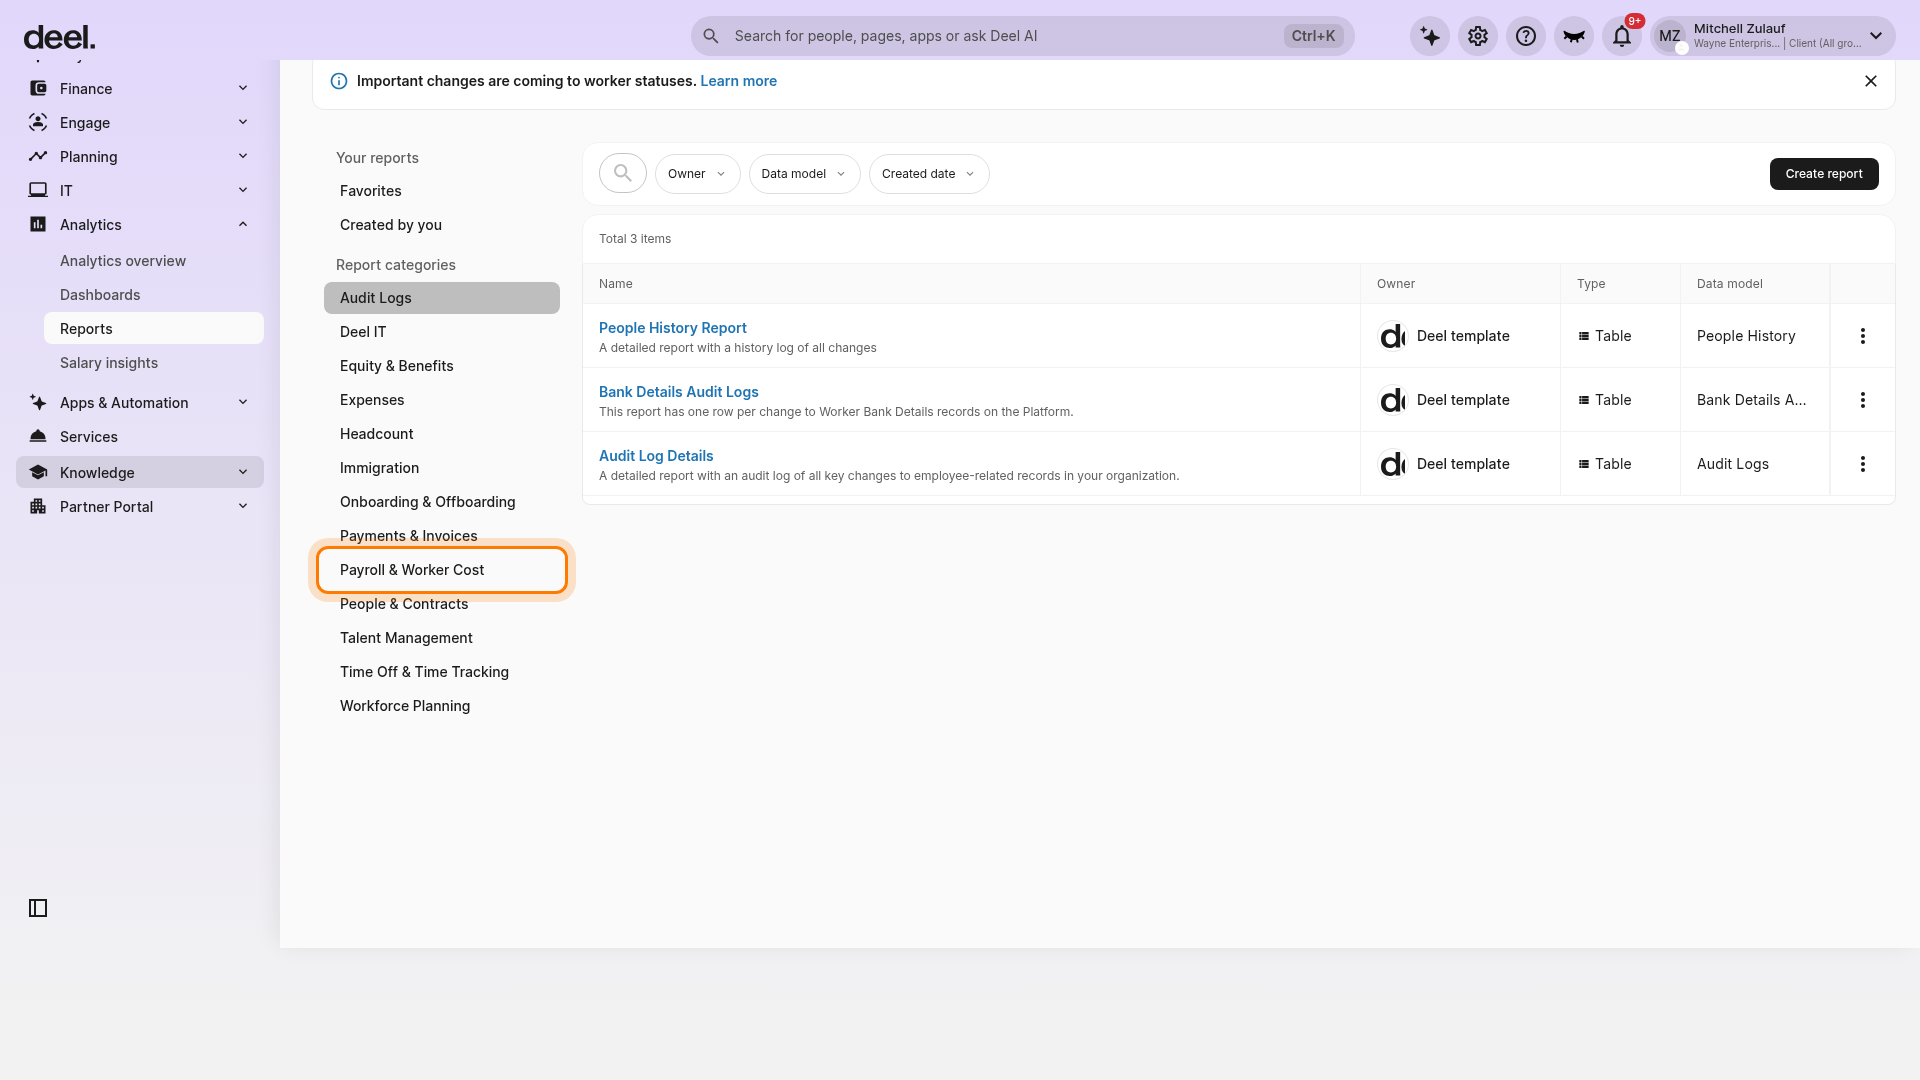
Task: Dismiss the worker statuses banner
Action: pyautogui.click(x=1871, y=81)
